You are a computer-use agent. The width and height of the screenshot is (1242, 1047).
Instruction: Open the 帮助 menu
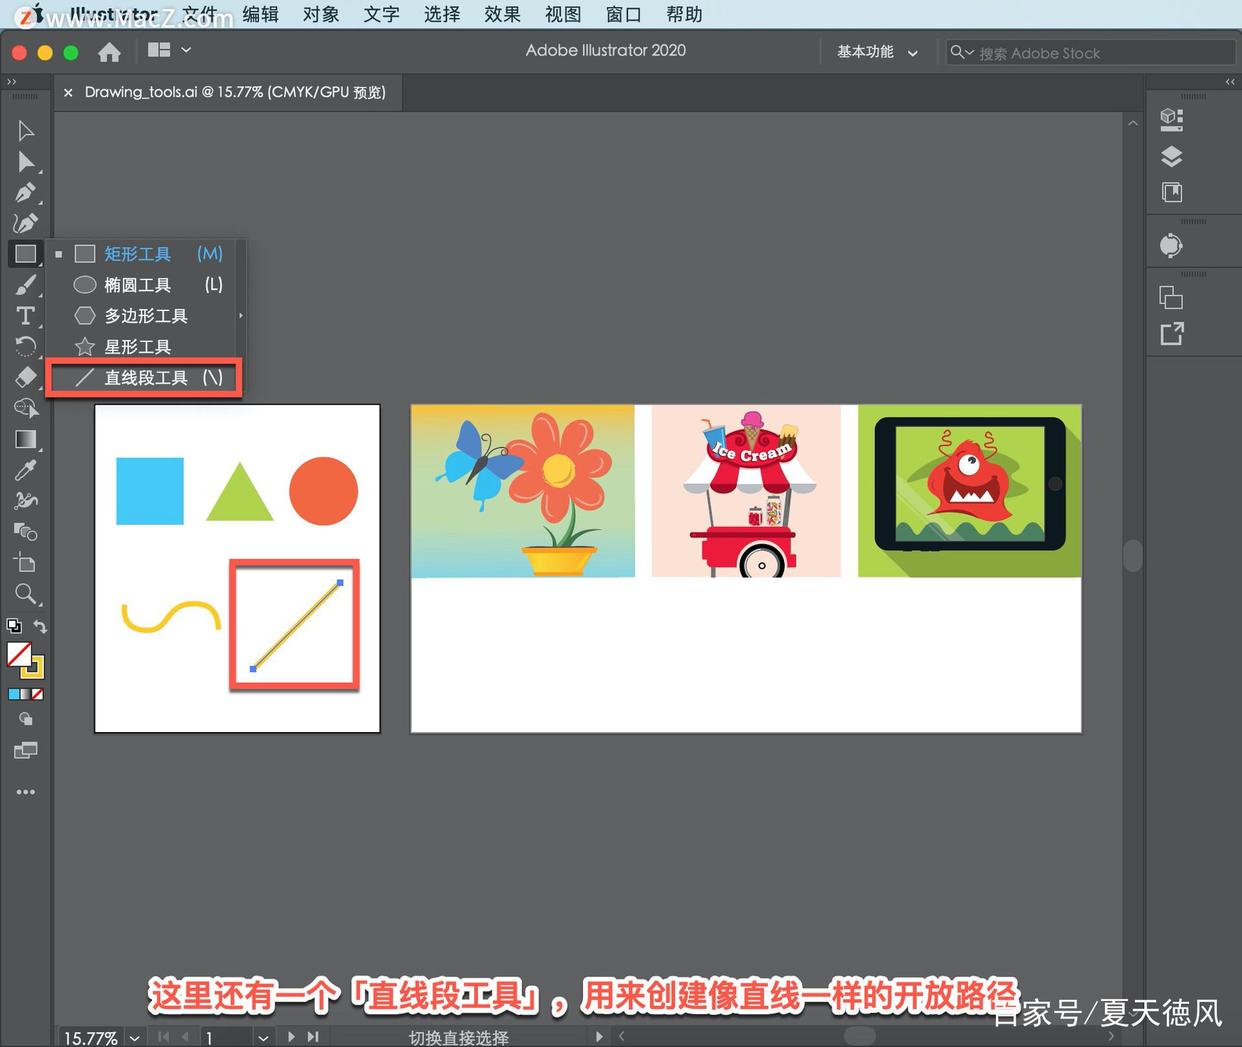pyautogui.click(x=684, y=14)
